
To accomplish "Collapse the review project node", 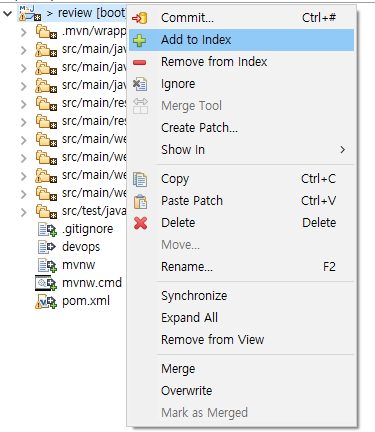I will click(x=7, y=14).
